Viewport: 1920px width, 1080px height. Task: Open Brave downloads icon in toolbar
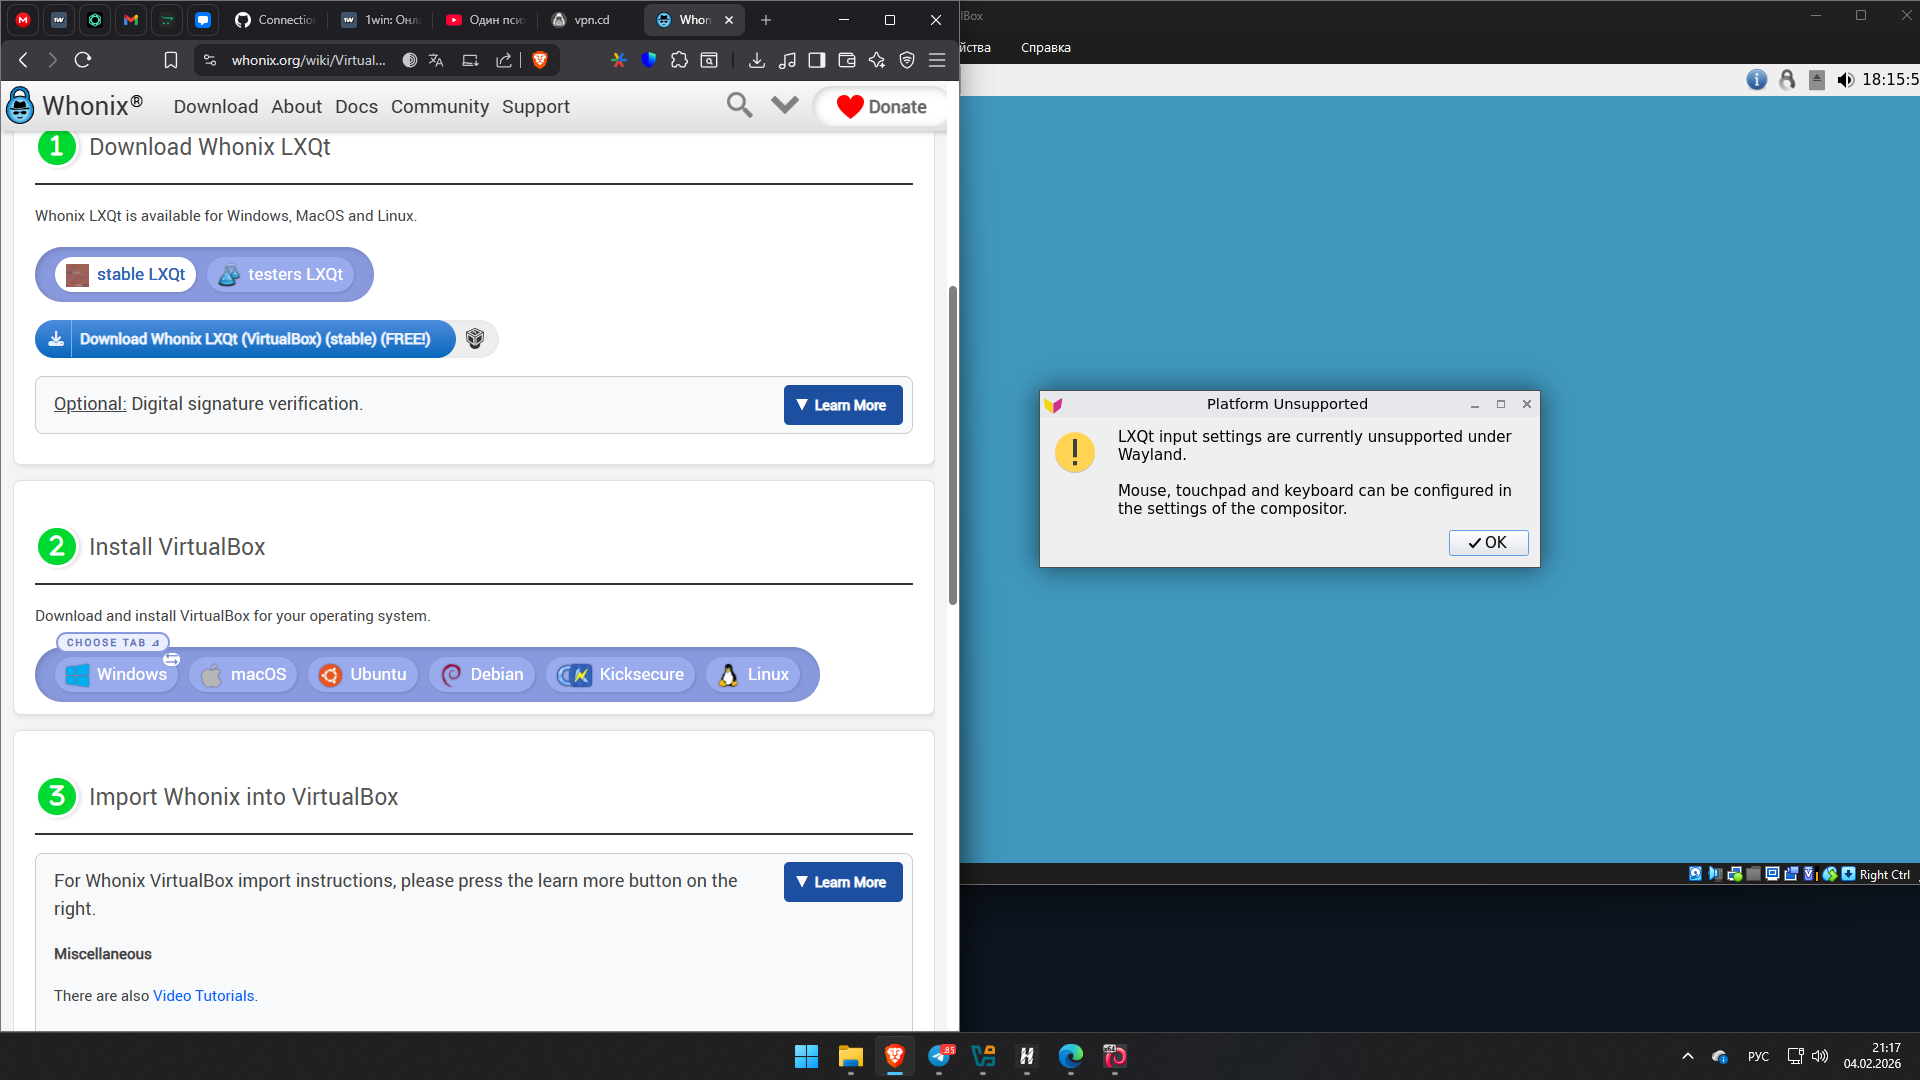click(x=757, y=60)
